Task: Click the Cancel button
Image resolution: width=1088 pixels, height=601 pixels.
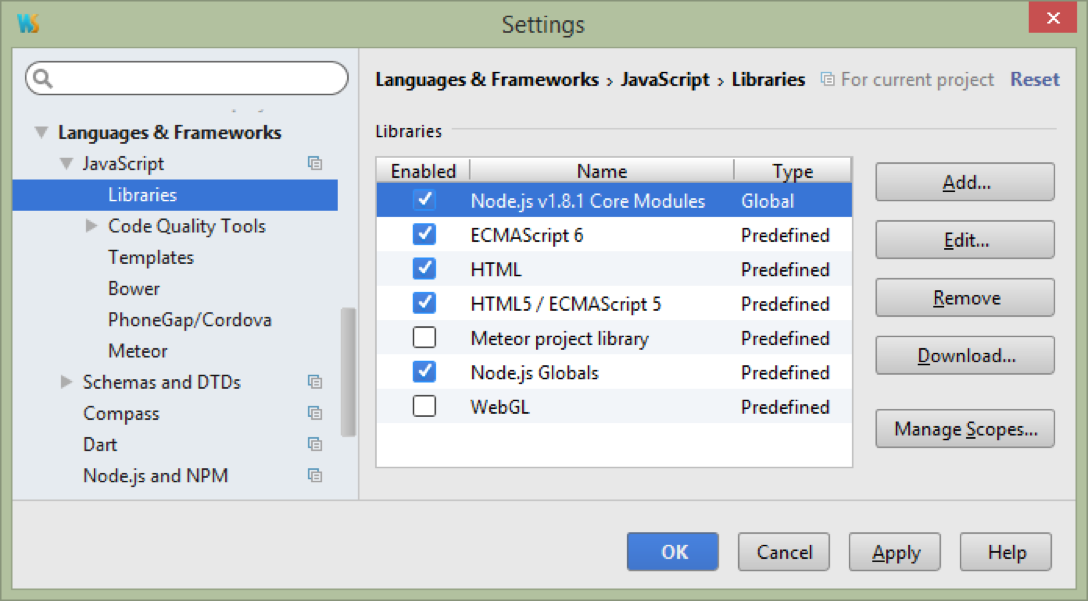Action: point(783,552)
